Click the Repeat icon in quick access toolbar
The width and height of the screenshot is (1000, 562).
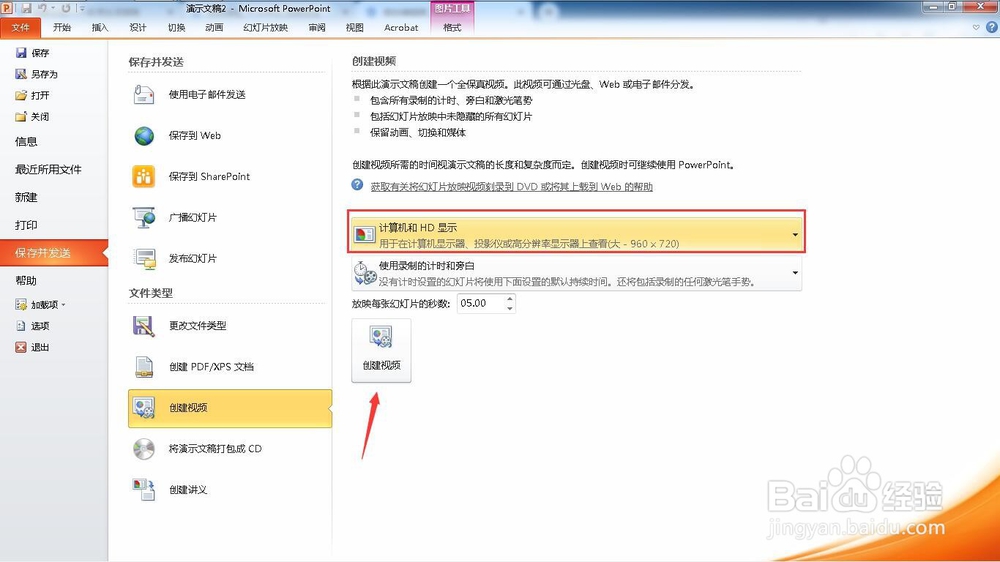click(66, 8)
